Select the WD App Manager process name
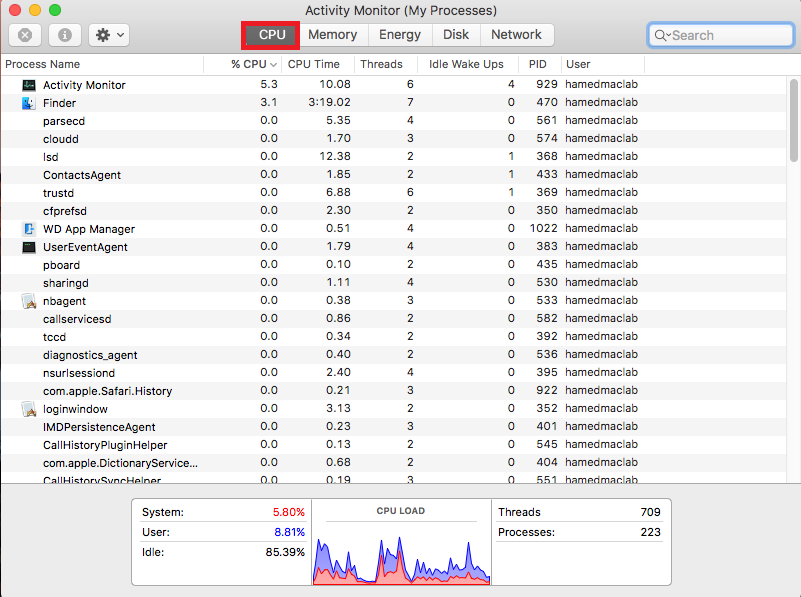Viewport: 801px width, 597px height. click(89, 229)
